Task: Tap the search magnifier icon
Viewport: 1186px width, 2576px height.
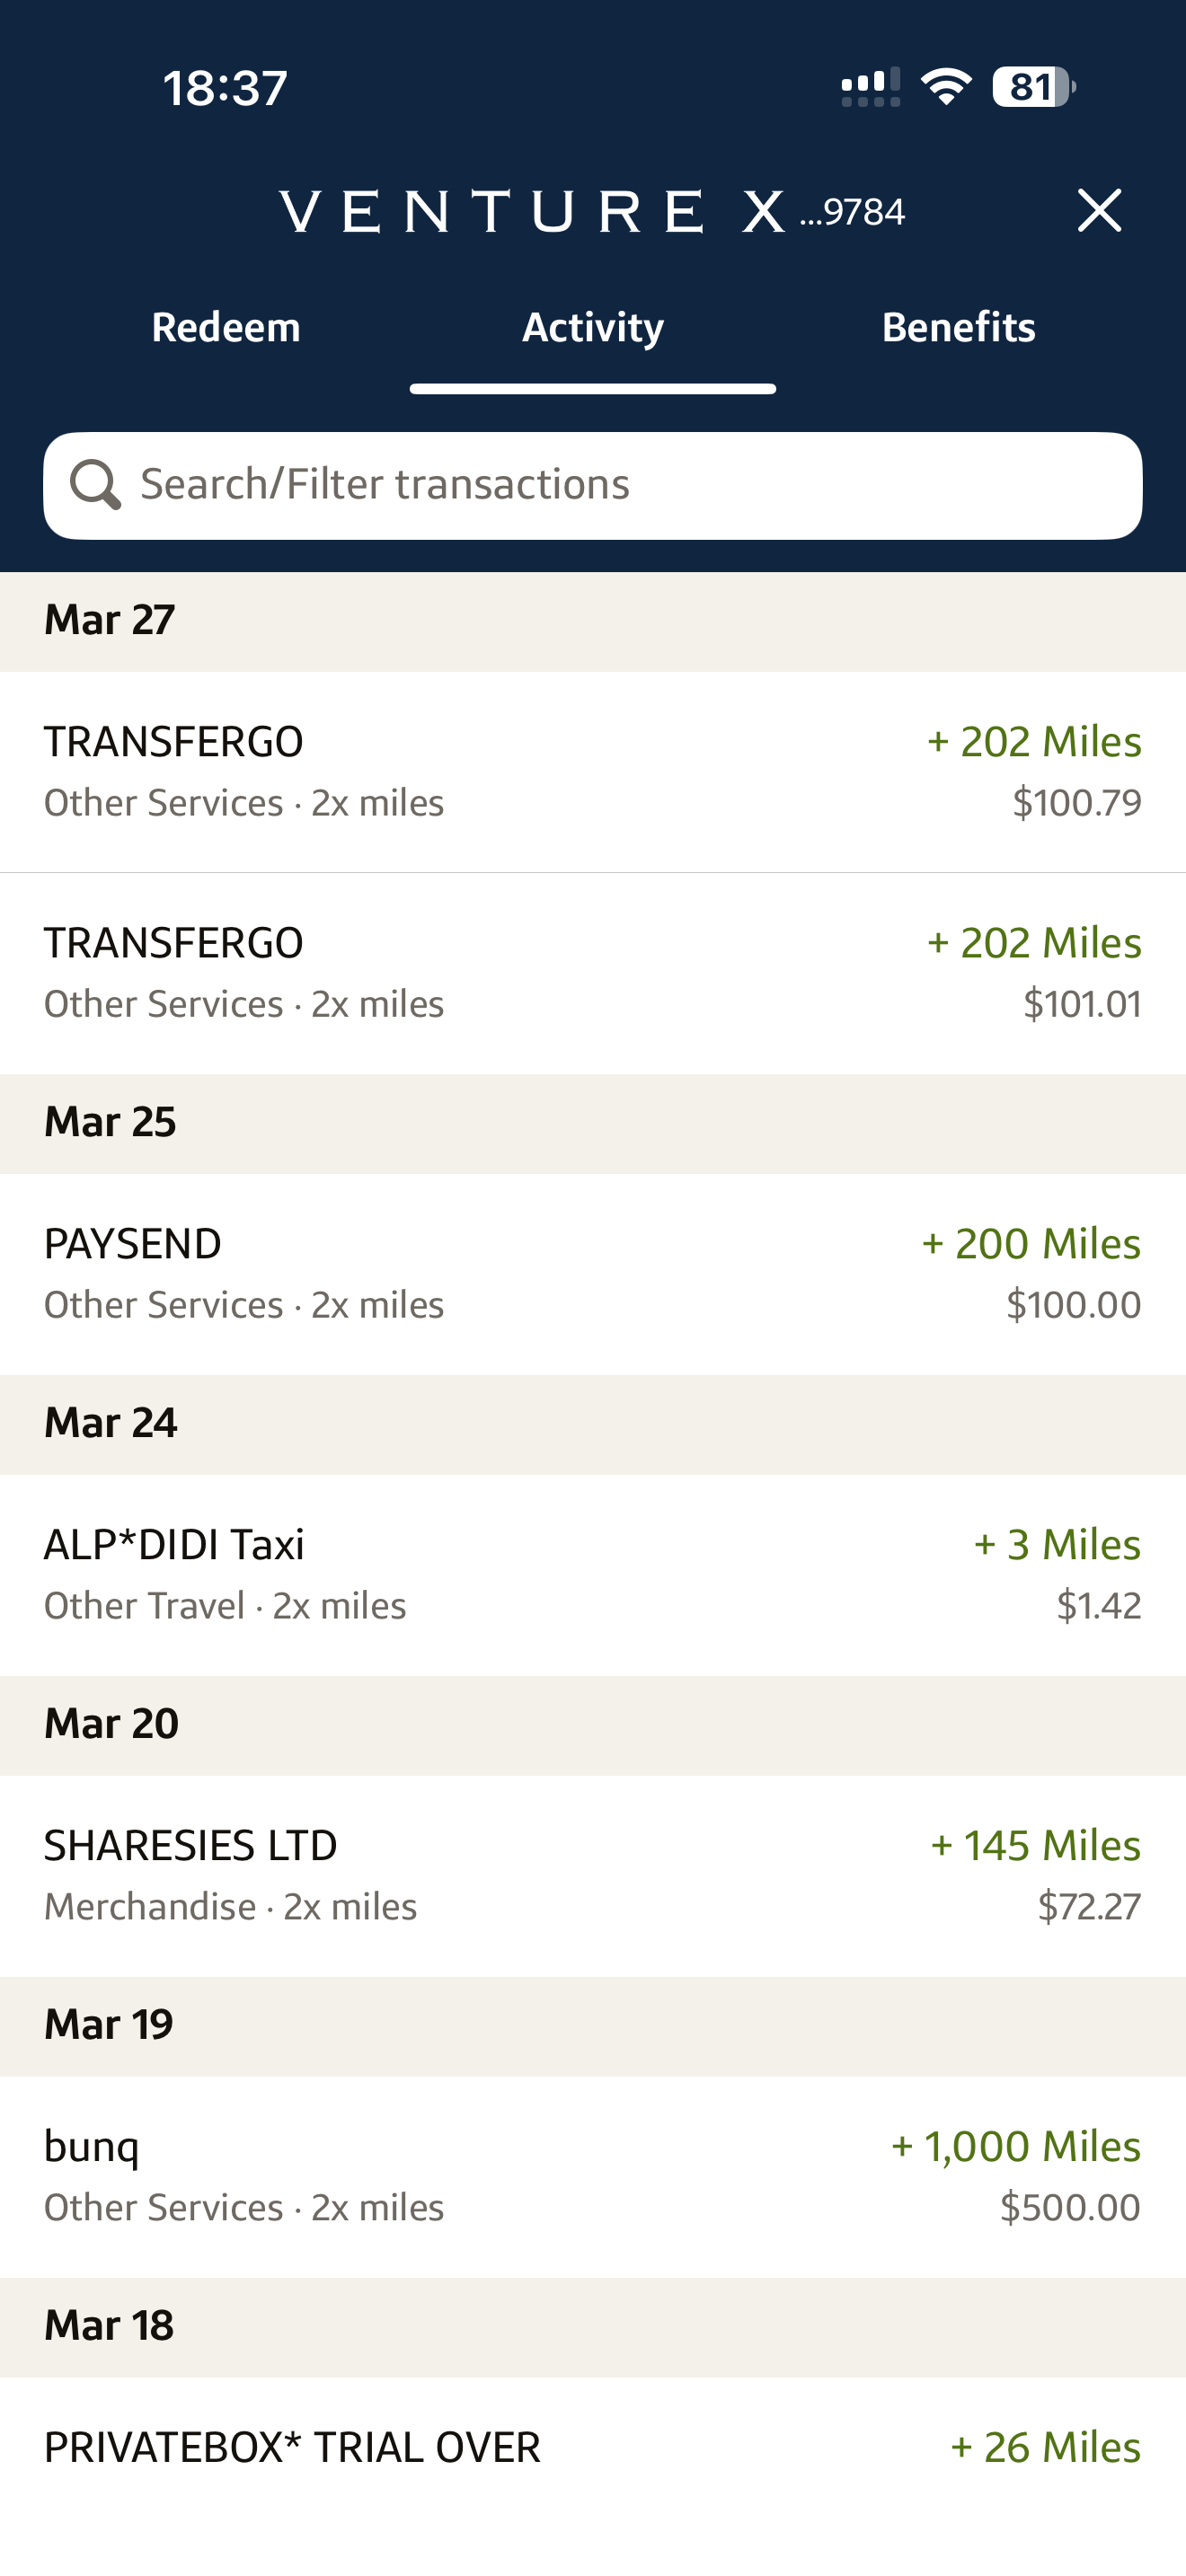Action: [x=95, y=485]
